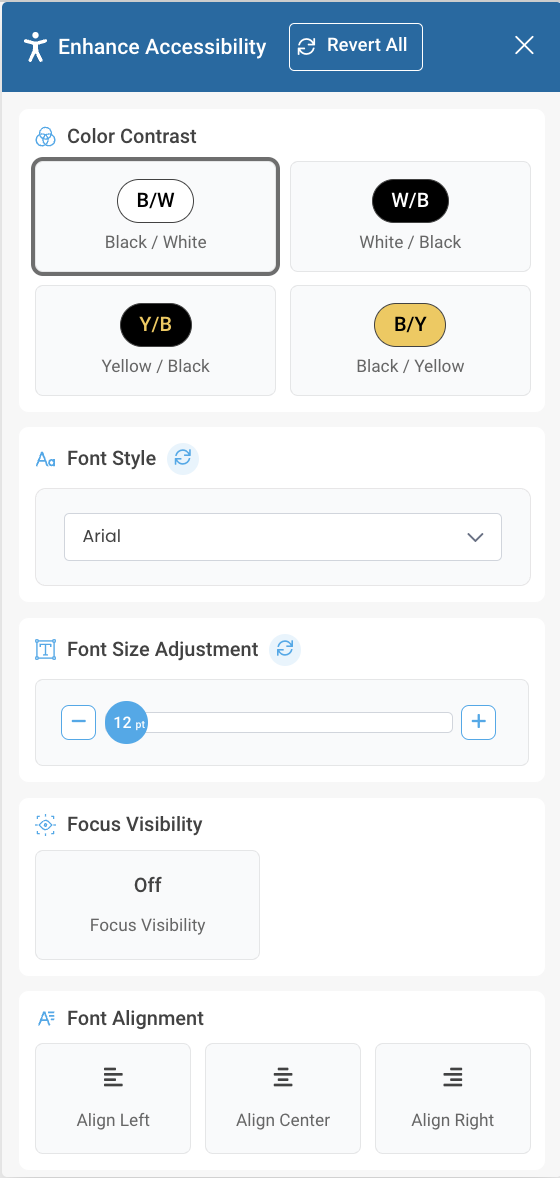Viewport: 560px width, 1178px height.
Task: Select the White / Black contrast option
Action: pyautogui.click(x=410, y=216)
